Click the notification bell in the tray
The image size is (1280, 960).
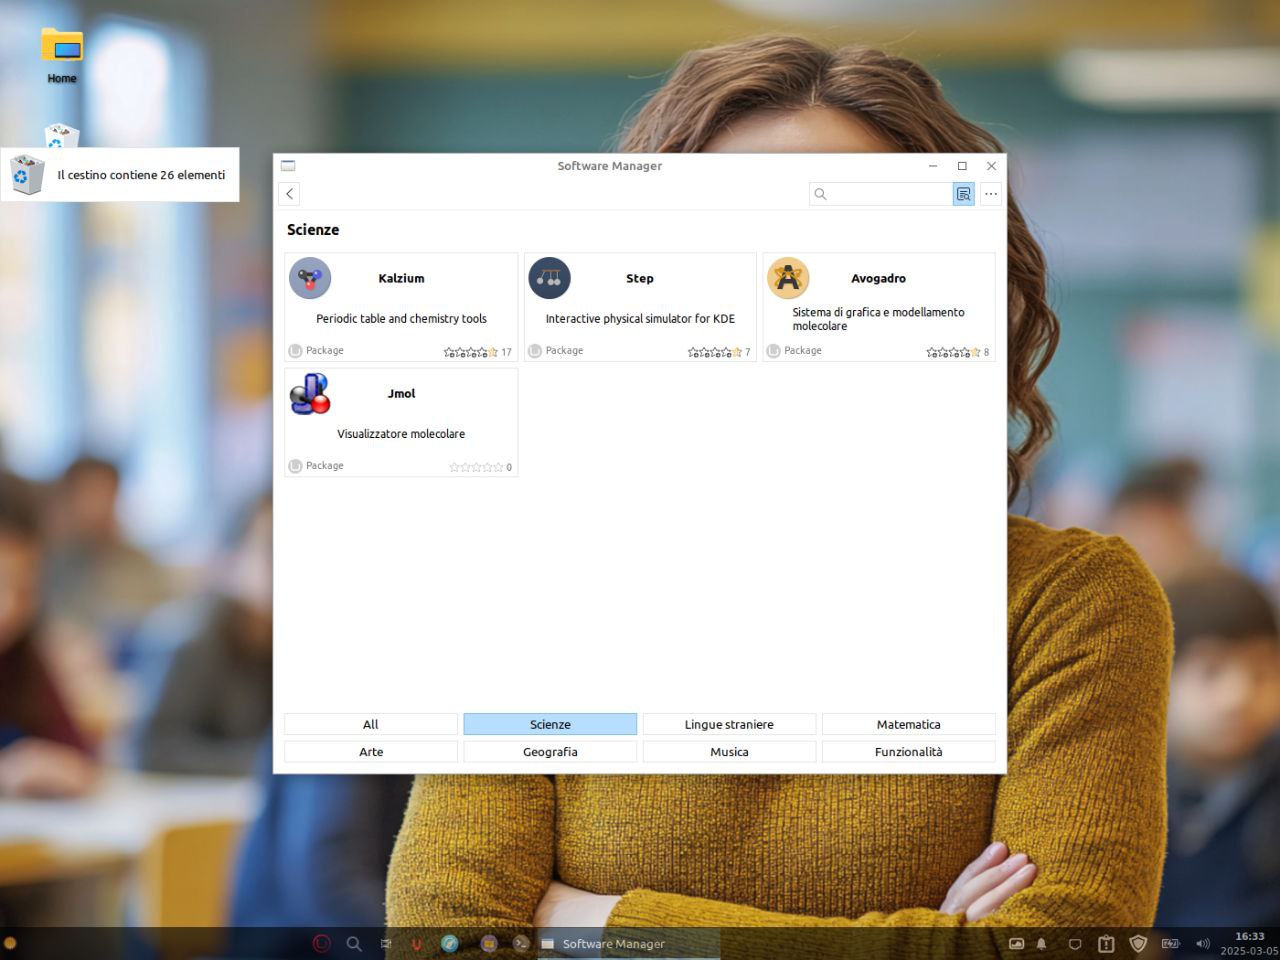tap(1041, 943)
